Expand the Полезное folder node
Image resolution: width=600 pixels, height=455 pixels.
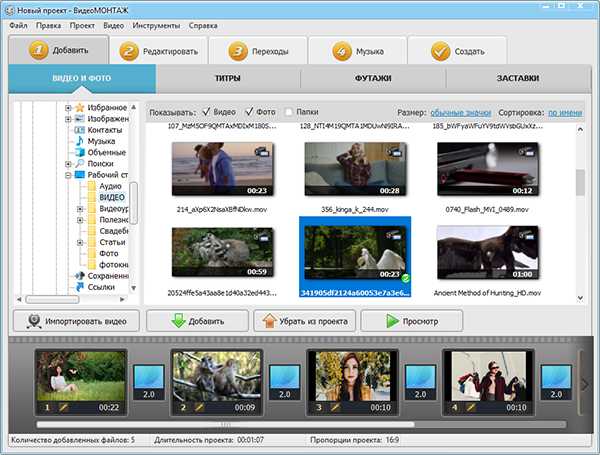80,220
